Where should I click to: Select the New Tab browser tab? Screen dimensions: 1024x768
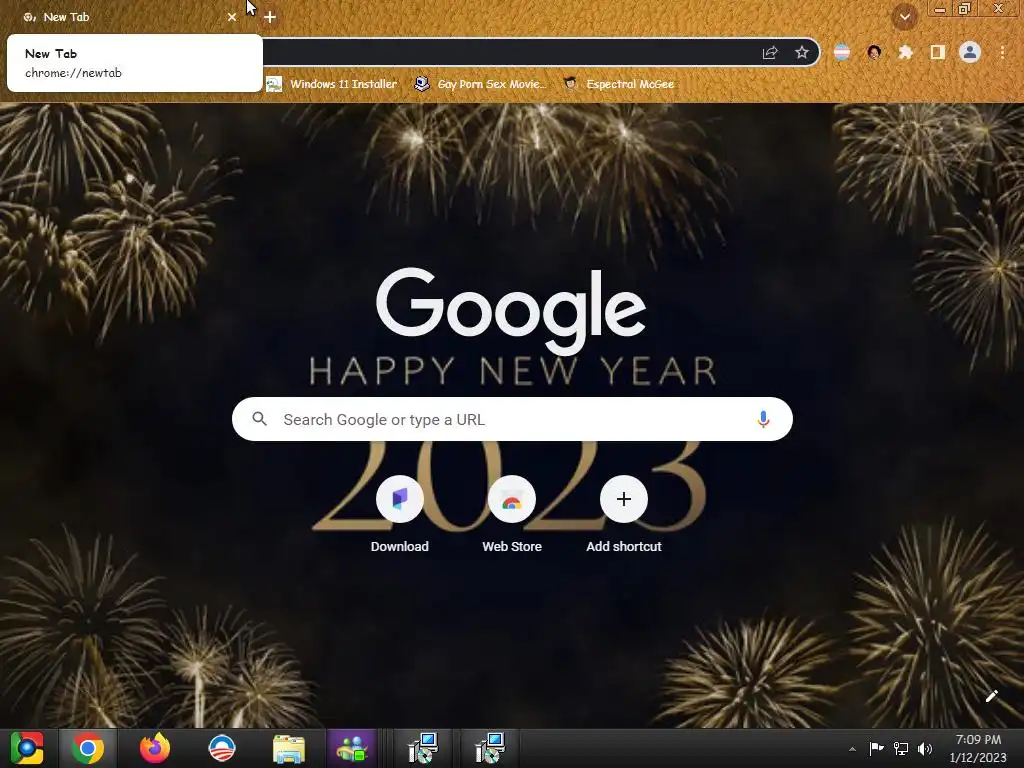point(124,17)
